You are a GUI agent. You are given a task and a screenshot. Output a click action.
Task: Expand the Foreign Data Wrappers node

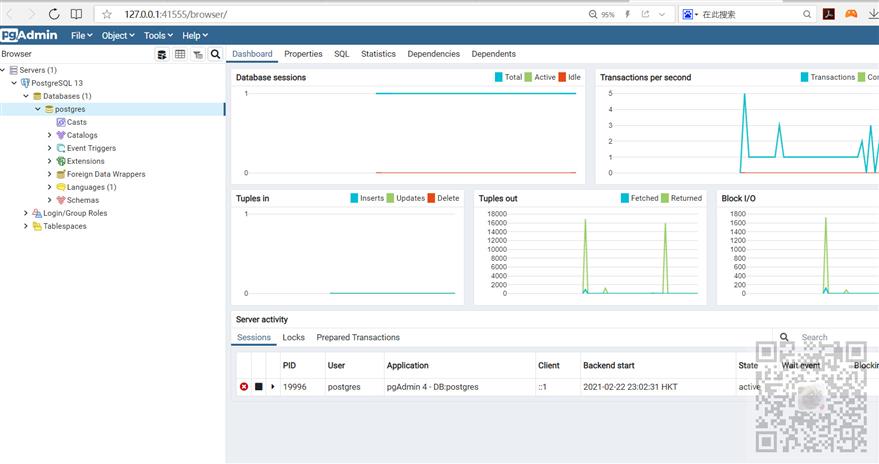click(x=49, y=174)
